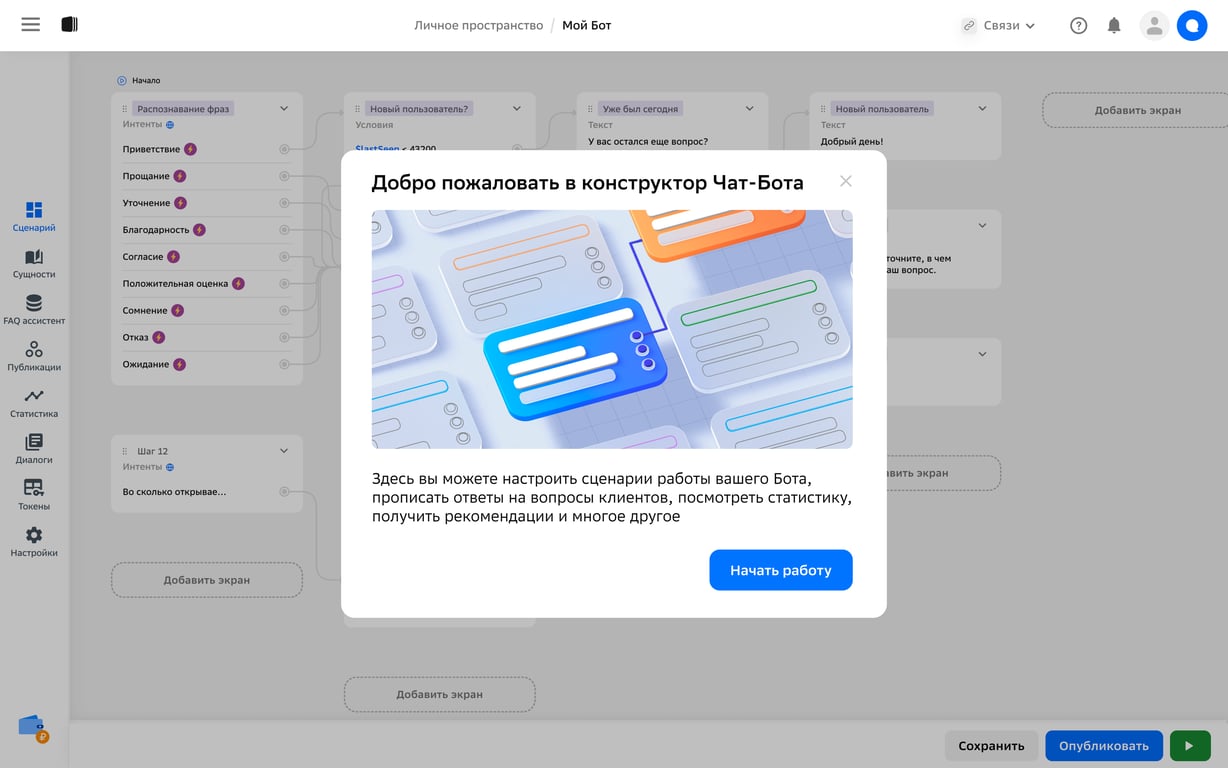This screenshot has width=1228, height=768.
Task: Click lightning icon next to Приветствие
Action: (x=190, y=149)
